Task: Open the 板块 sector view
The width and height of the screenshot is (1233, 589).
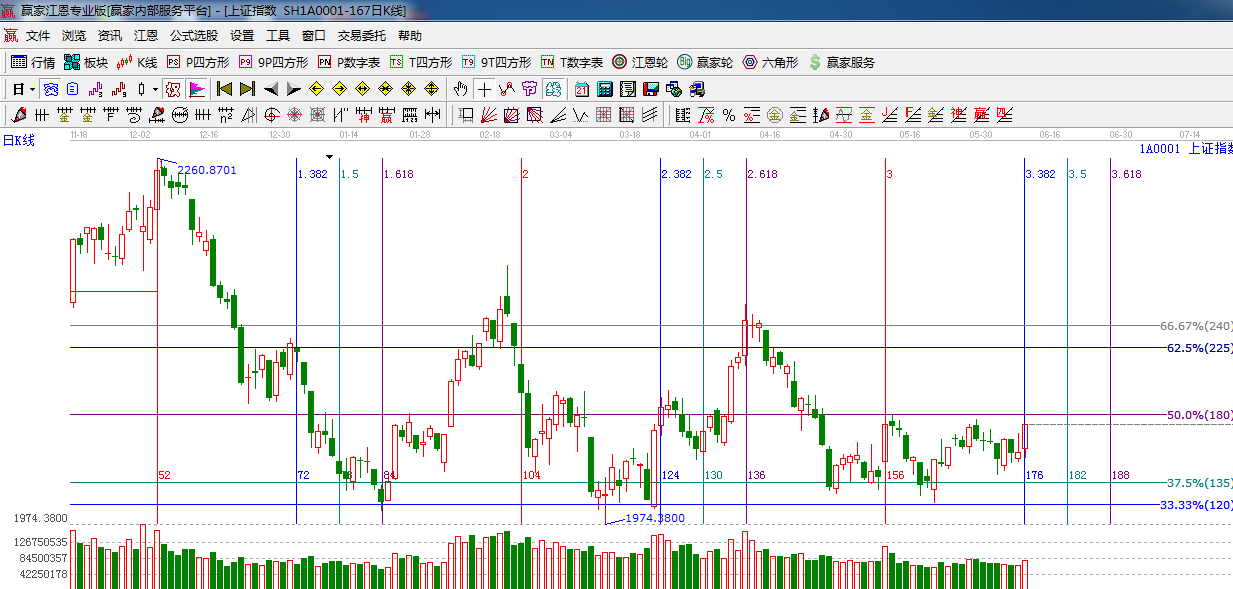Action: (85, 62)
